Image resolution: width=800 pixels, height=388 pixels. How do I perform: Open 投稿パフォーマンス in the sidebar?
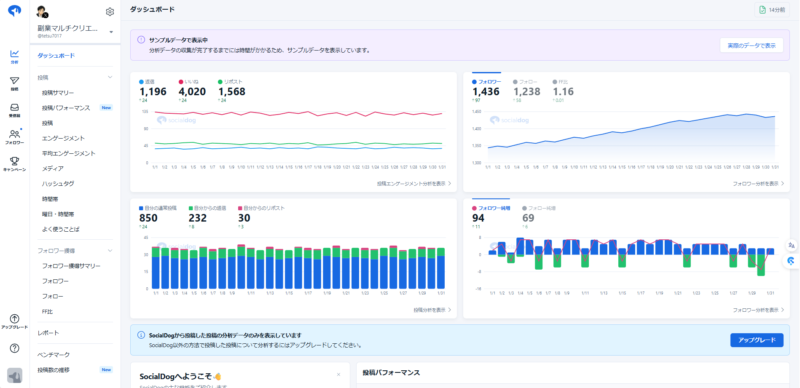point(66,108)
